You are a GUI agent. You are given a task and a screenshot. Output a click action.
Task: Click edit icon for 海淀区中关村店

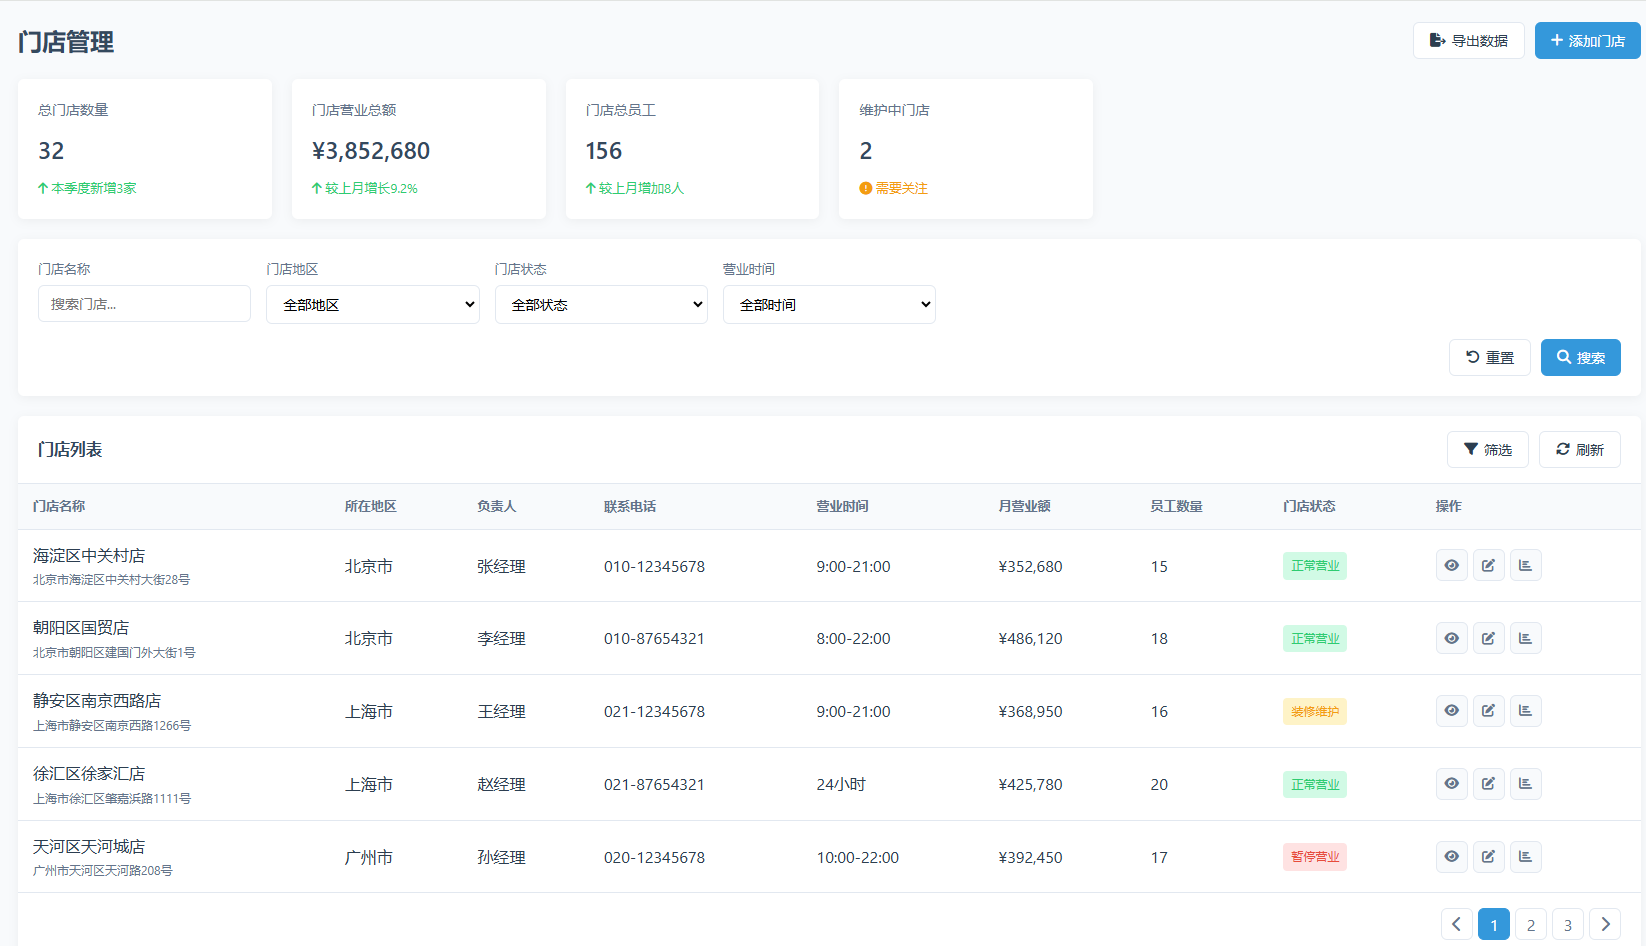click(1488, 566)
